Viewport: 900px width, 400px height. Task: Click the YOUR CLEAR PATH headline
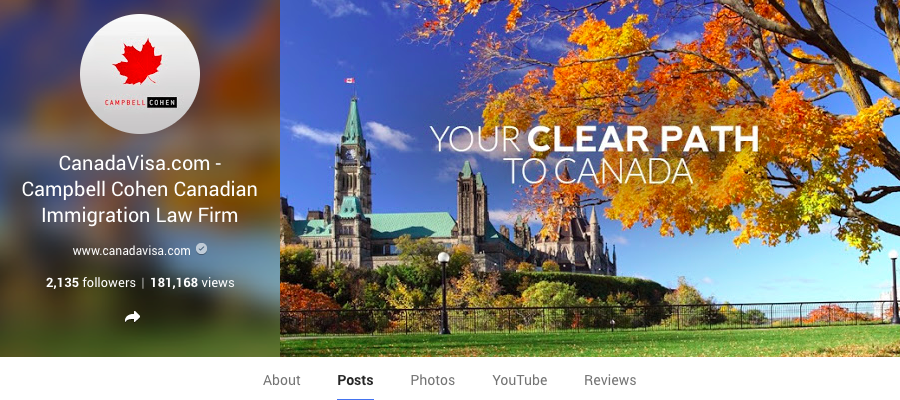point(594,139)
